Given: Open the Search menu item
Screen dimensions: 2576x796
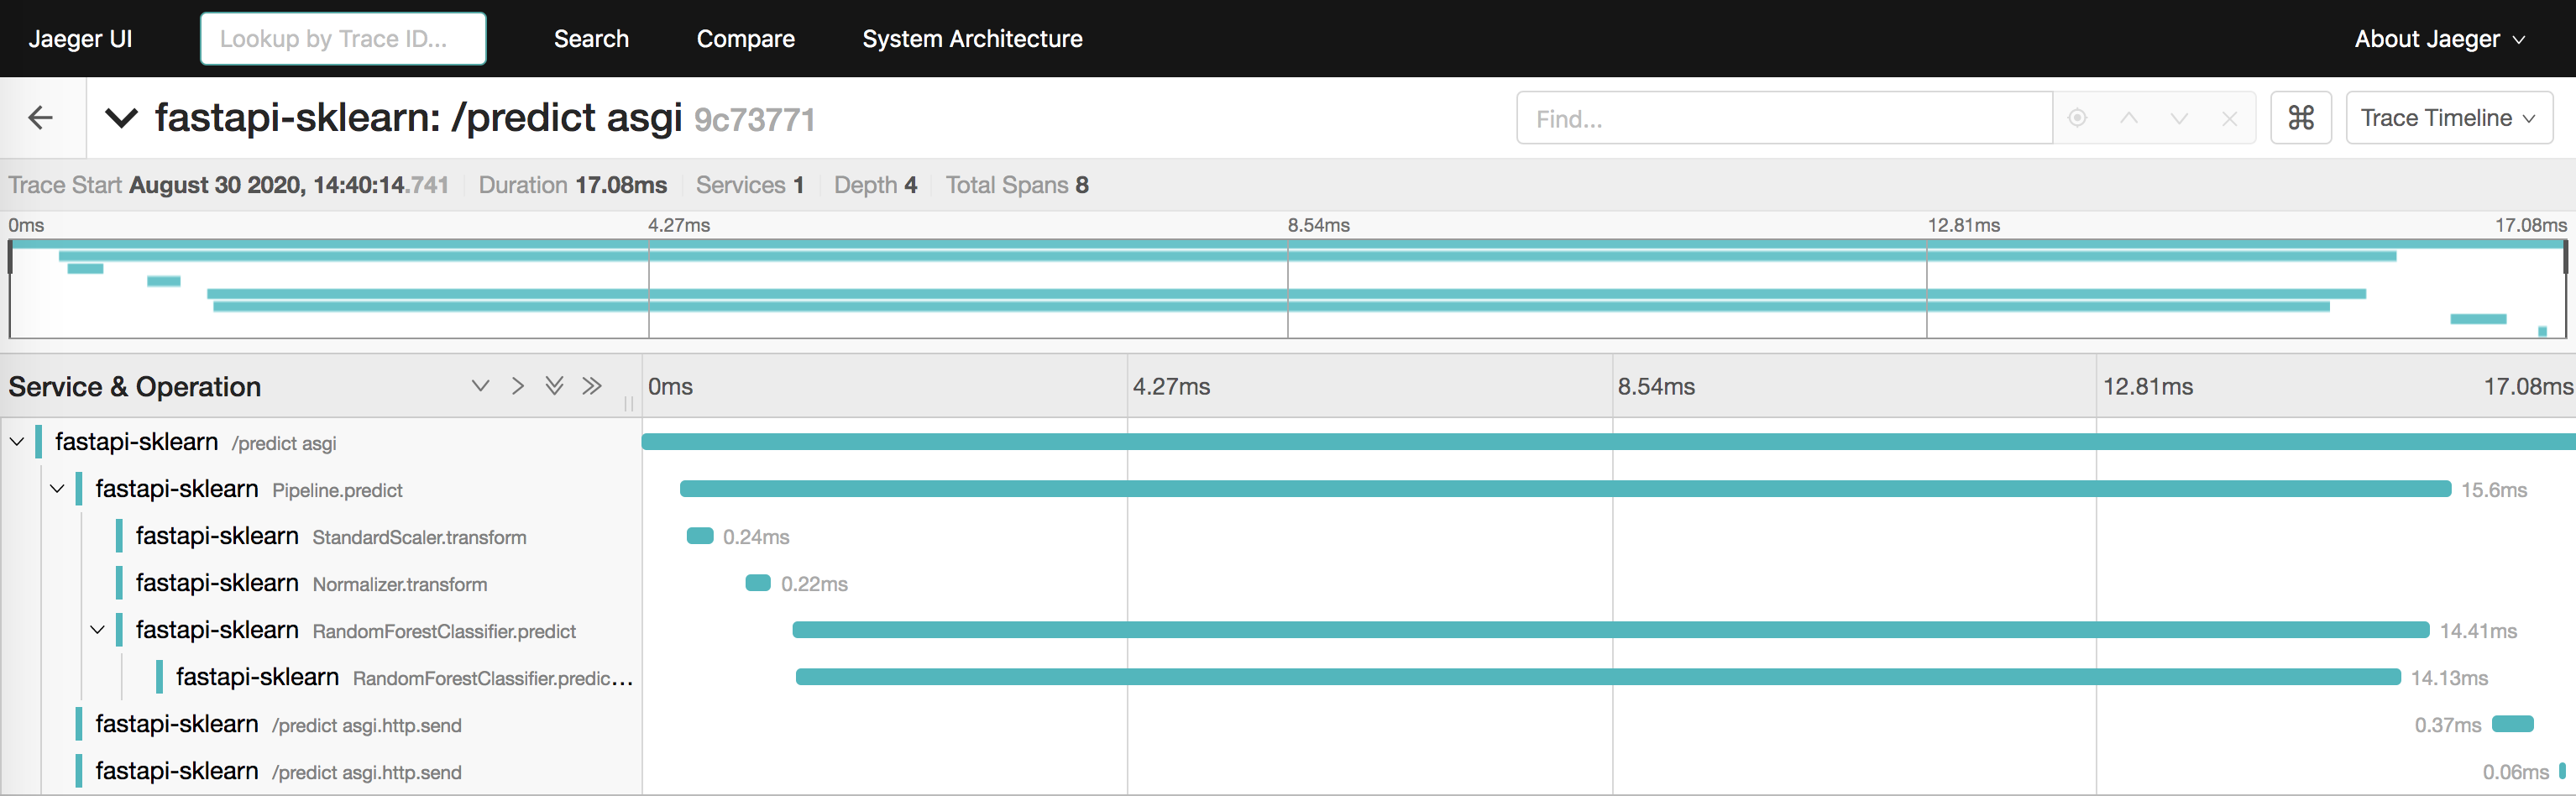Looking at the screenshot, I should coord(592,38).
